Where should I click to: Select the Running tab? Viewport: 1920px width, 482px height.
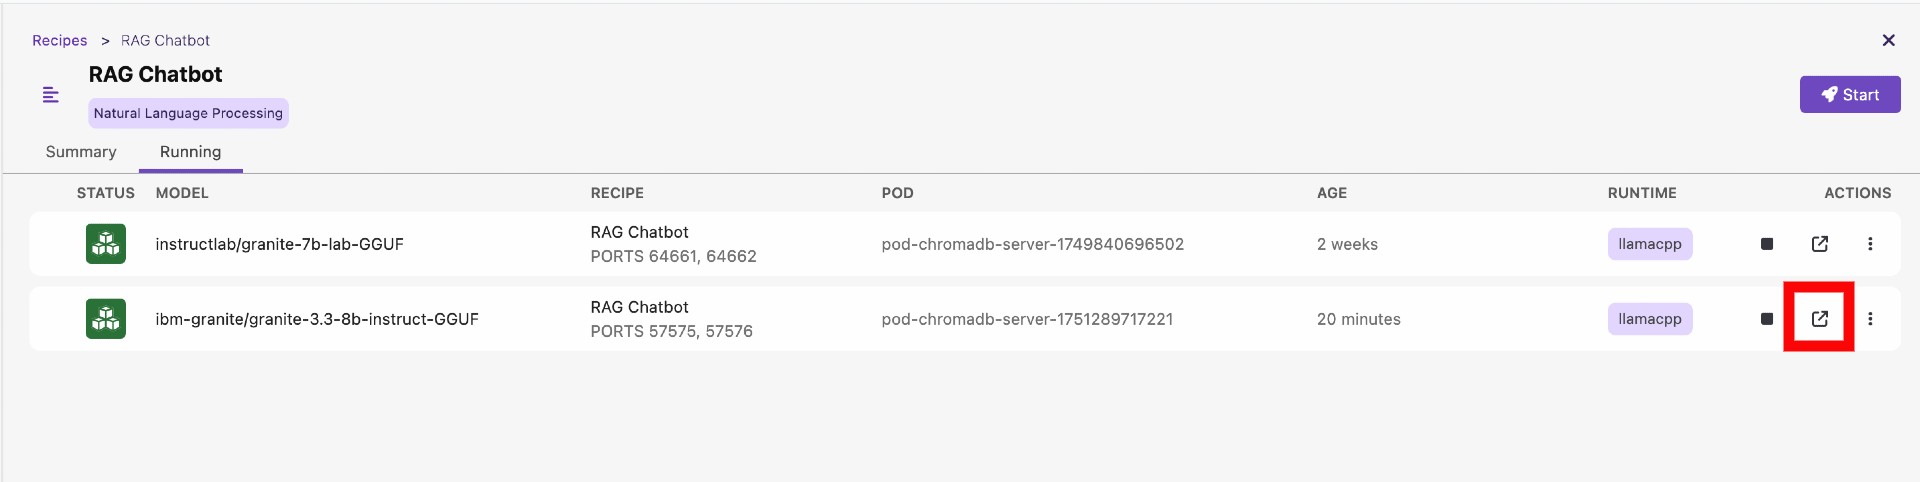point(190,152)
